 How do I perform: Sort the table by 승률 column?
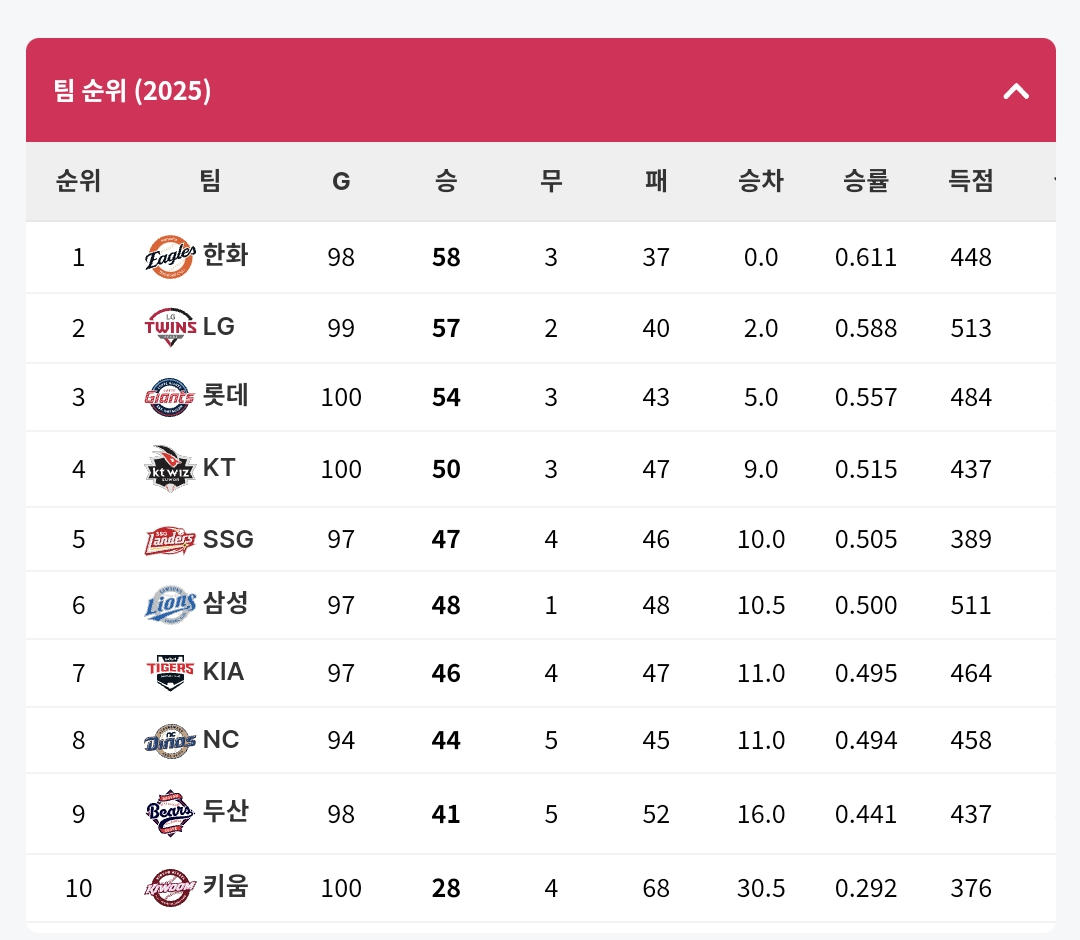click(866, 181)
